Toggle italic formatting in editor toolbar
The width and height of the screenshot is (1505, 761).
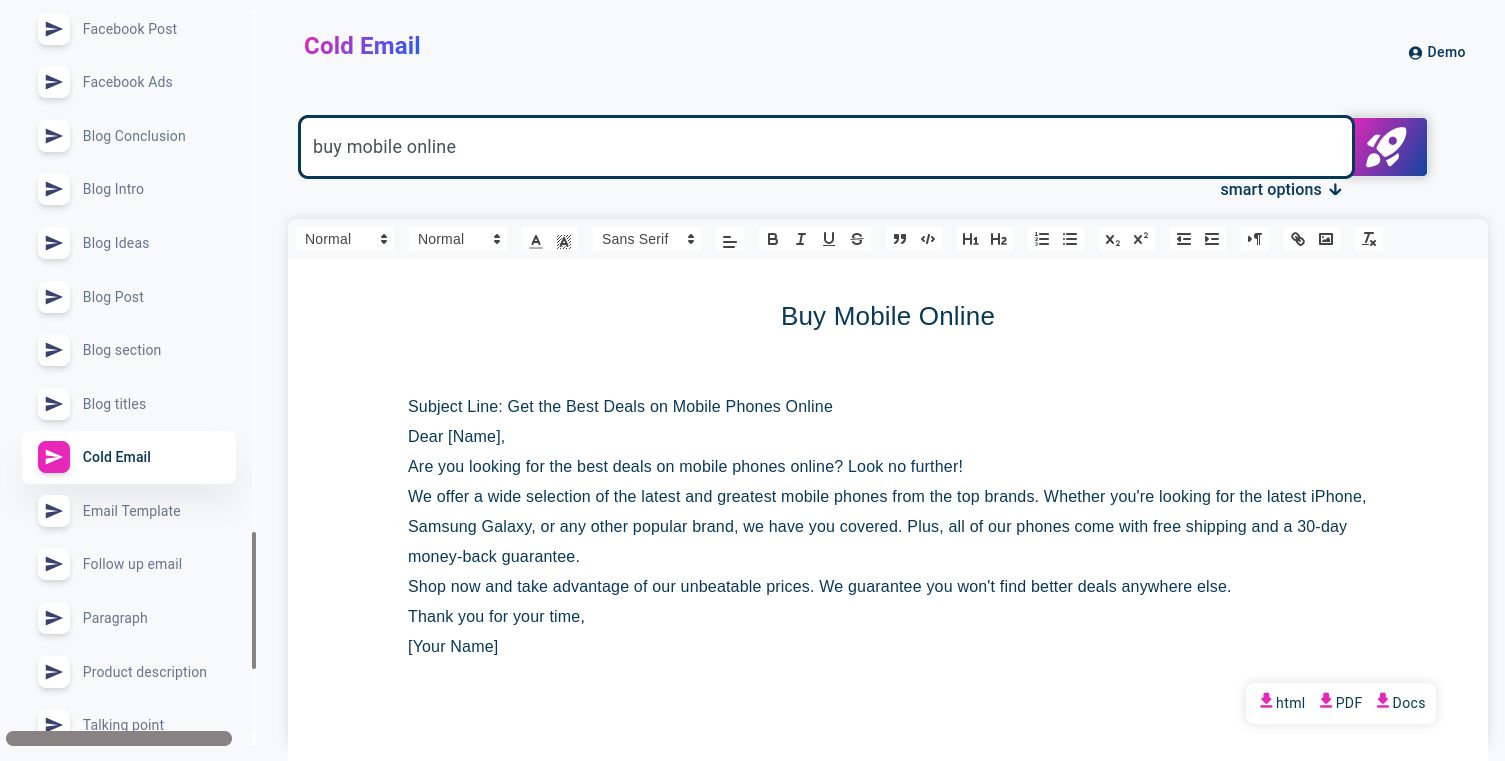[x=800, y=239]
